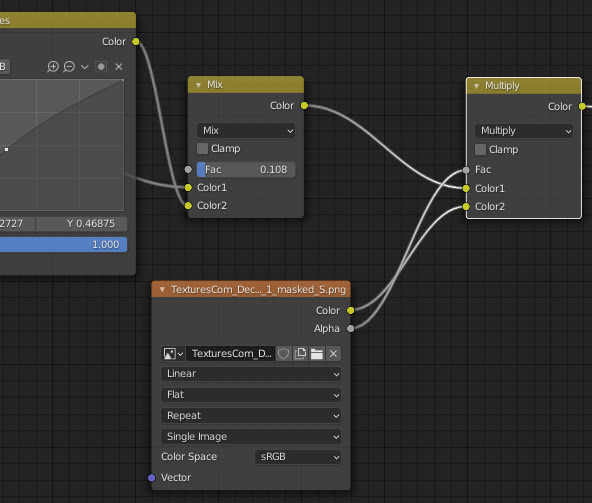Viewport: 592px width, 503px height.
Task: Open the sRGB Color Space dropdown
Action: pyautogui.click(x=298, y=457)
